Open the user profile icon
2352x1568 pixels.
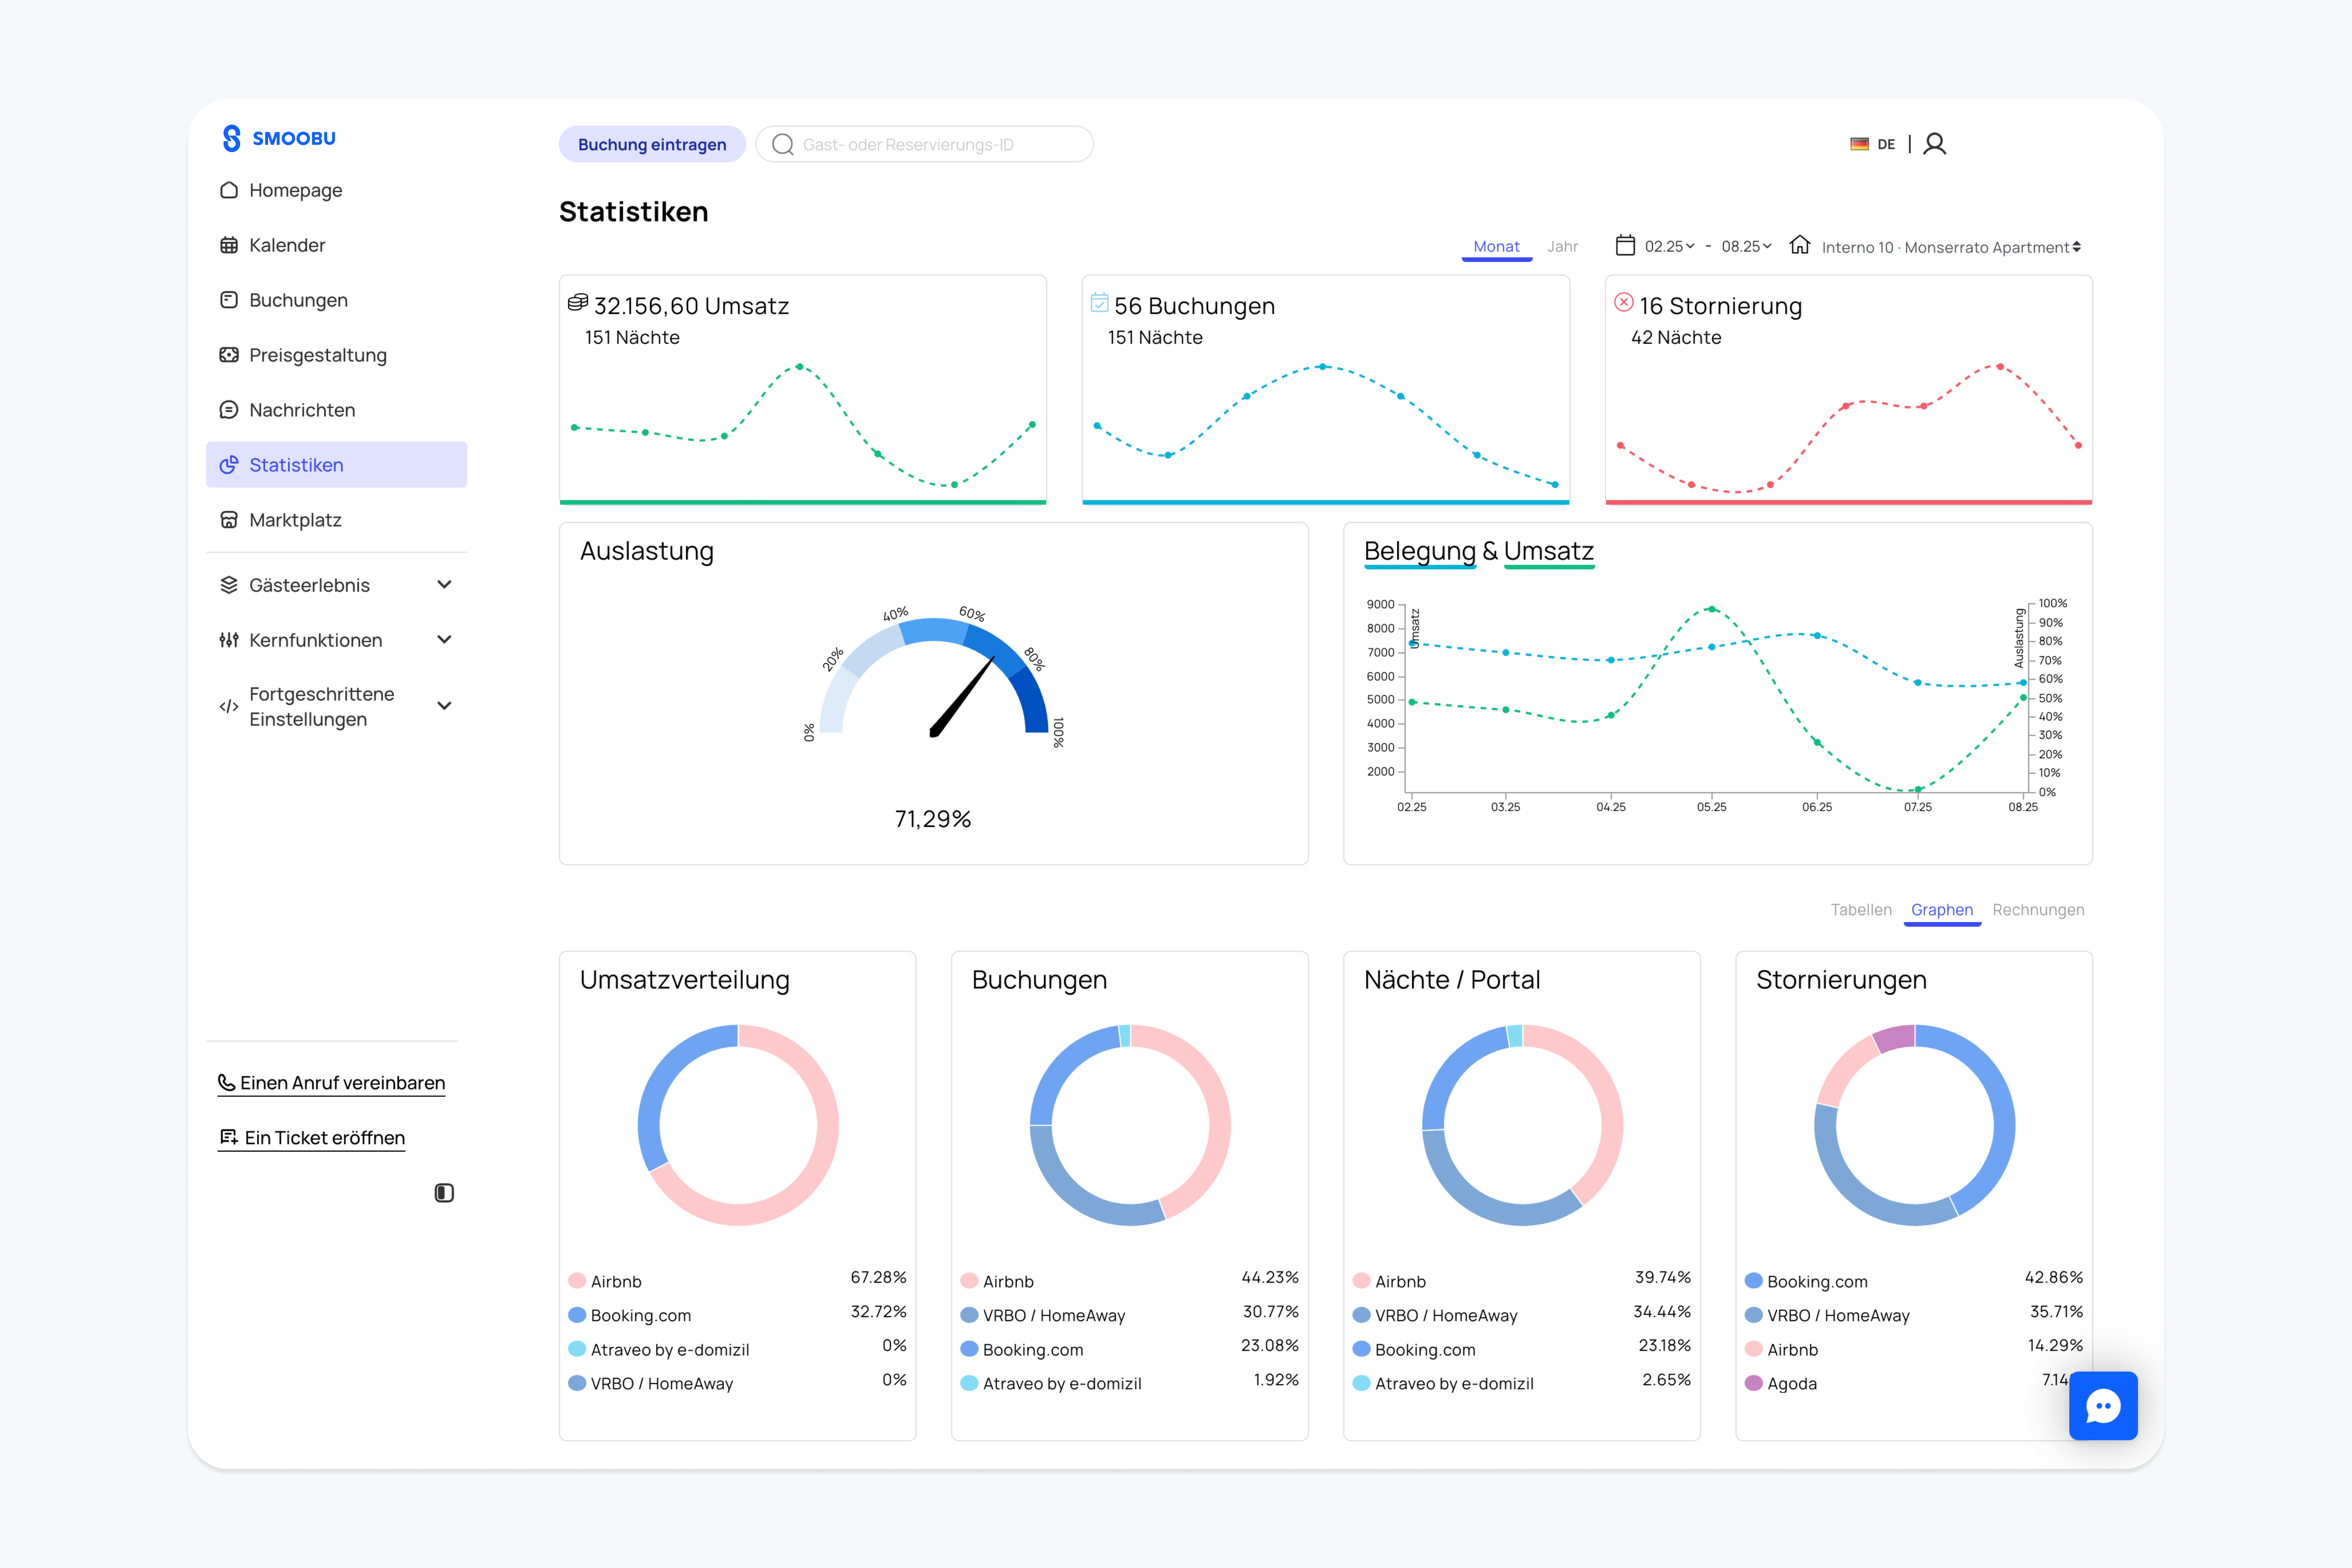coord(1934,144)
